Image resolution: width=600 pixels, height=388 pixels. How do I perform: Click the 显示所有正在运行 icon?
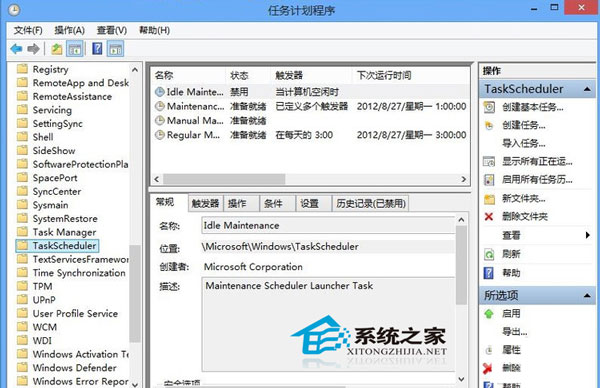point(489,161)
